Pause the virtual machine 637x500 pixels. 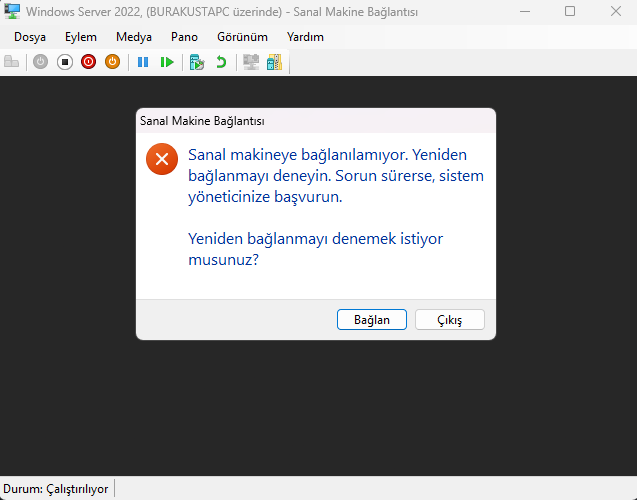coord(143,62)
